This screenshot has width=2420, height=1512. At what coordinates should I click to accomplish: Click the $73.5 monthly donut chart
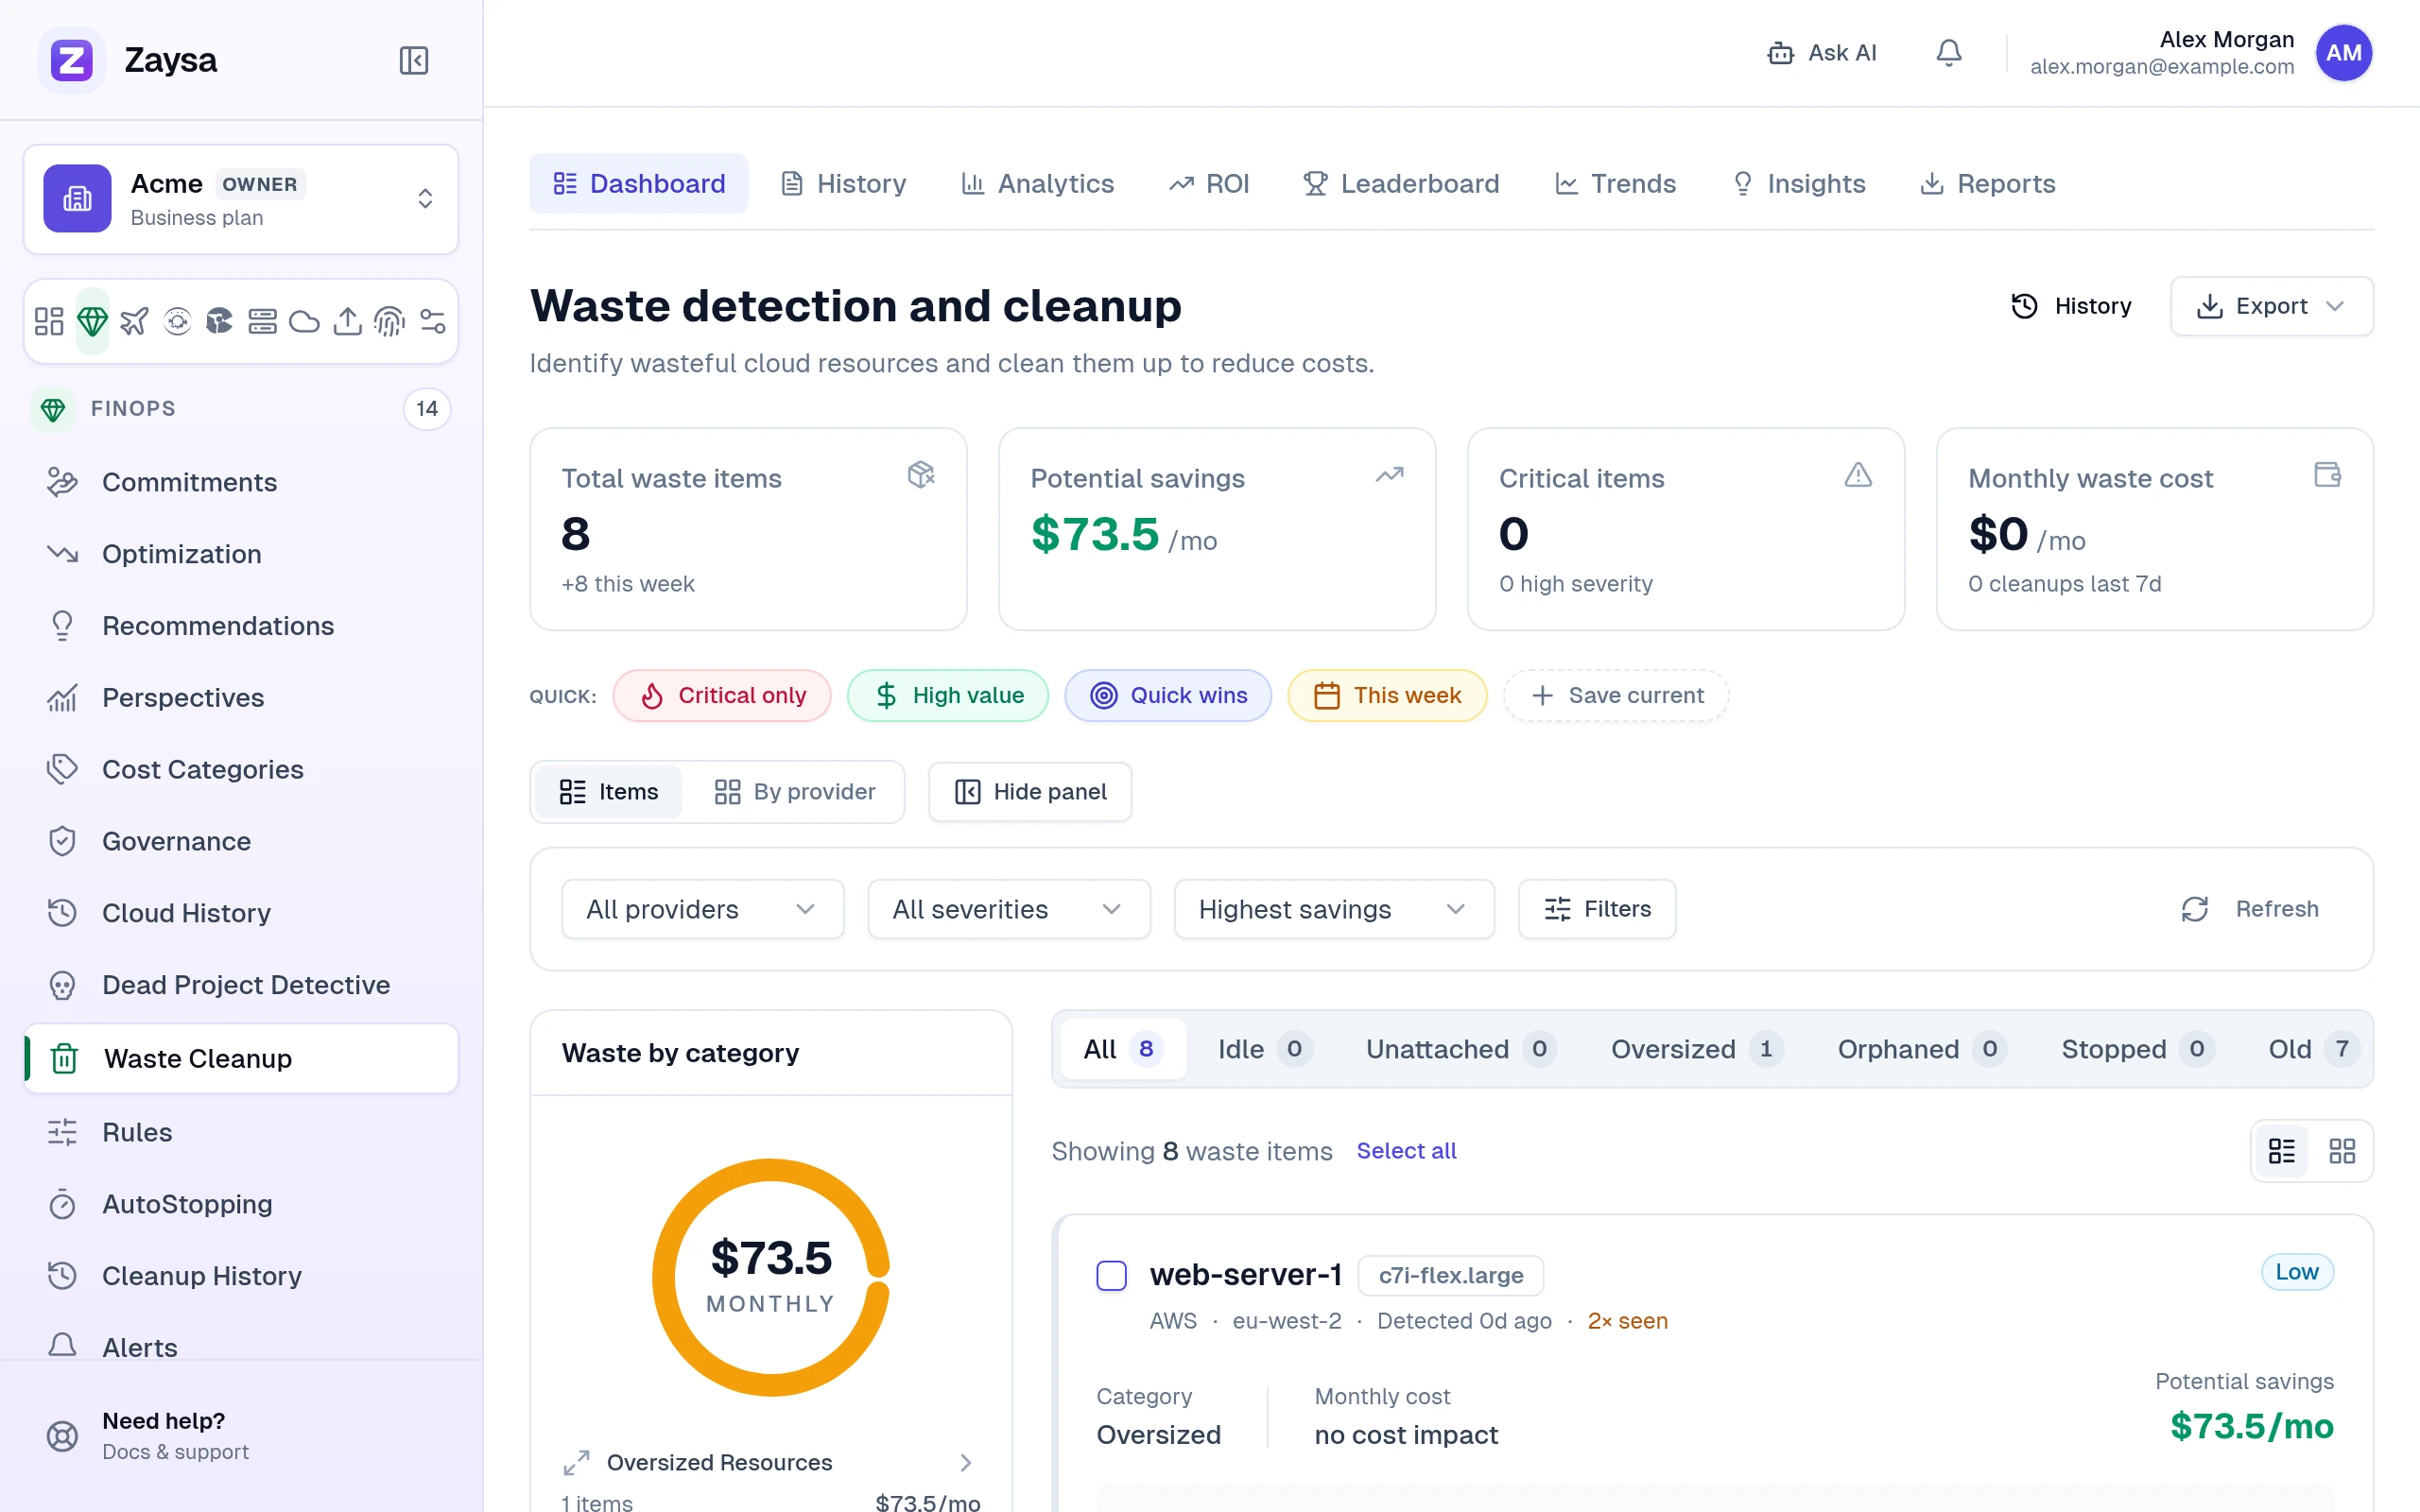tap(771, 1277)
